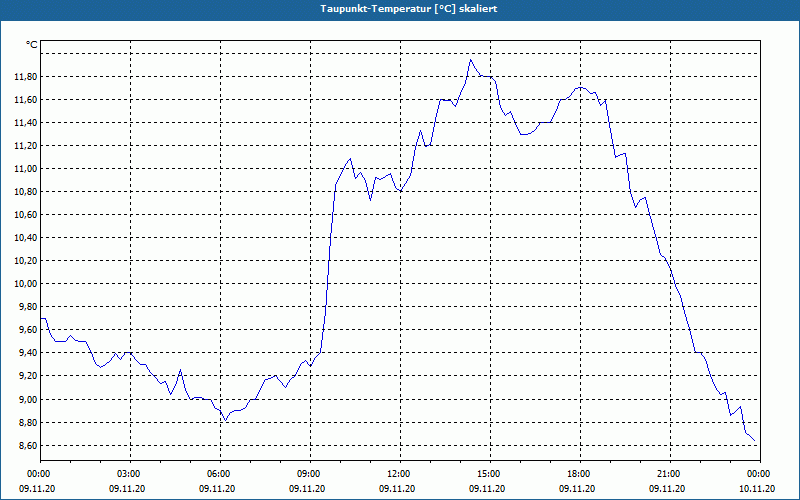Select the 11,40 y-axis label
The height and width of the screenshot is (500, 800).
[x=25, y=123]
